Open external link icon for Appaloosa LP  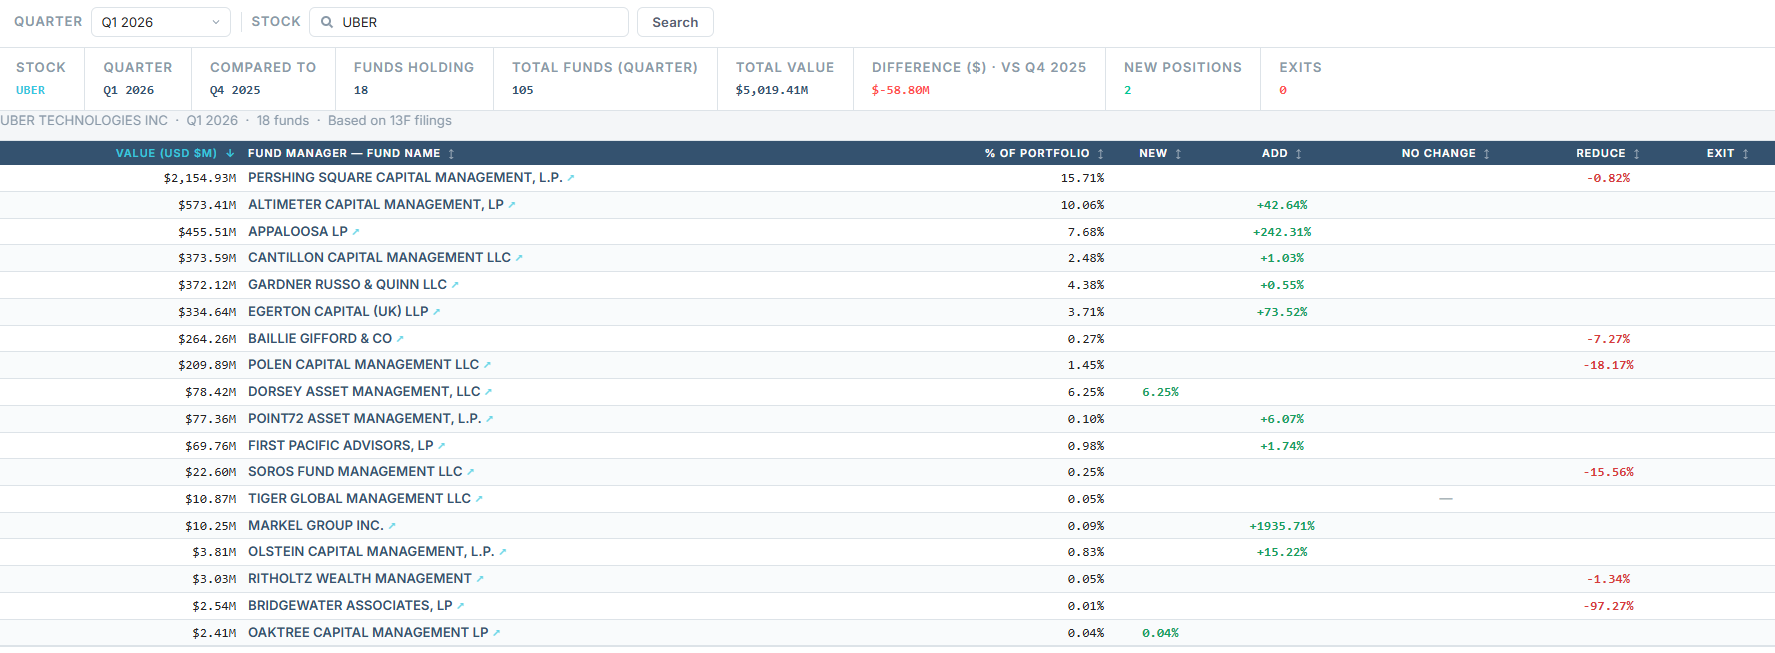pyautogui.click(x=356, y=232)
